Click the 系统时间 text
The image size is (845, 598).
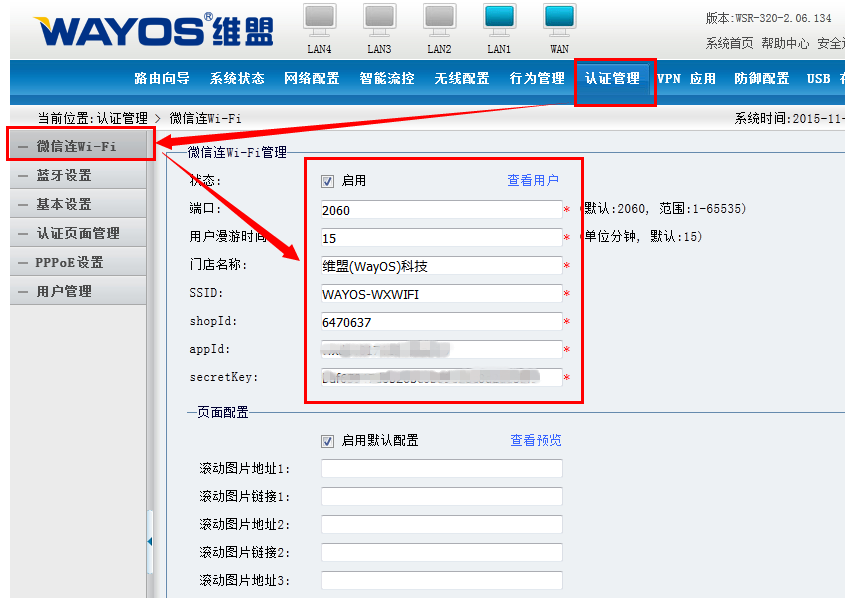click(x=789, y=118)
